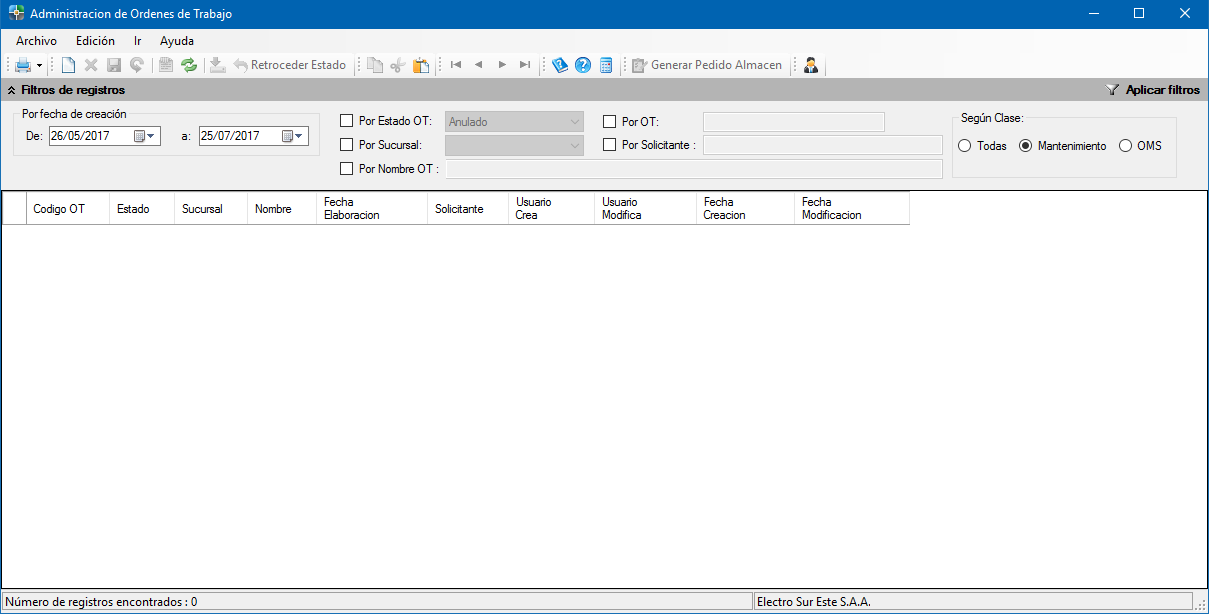The image size is (1209, 614).
Task: Refresh the records with green arrows icon
Action: (189, 65)
